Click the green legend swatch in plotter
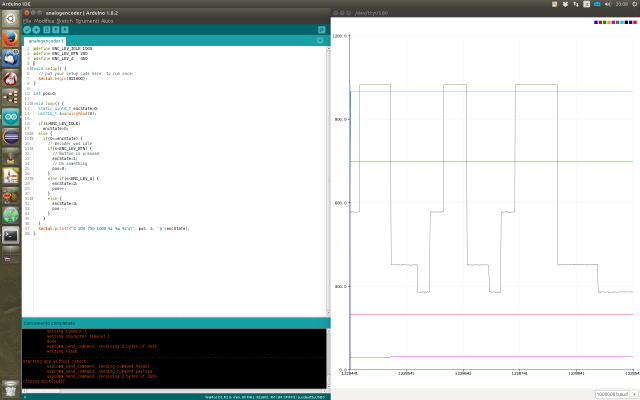Viewport: 640px width, 400px height. [605, 22]
